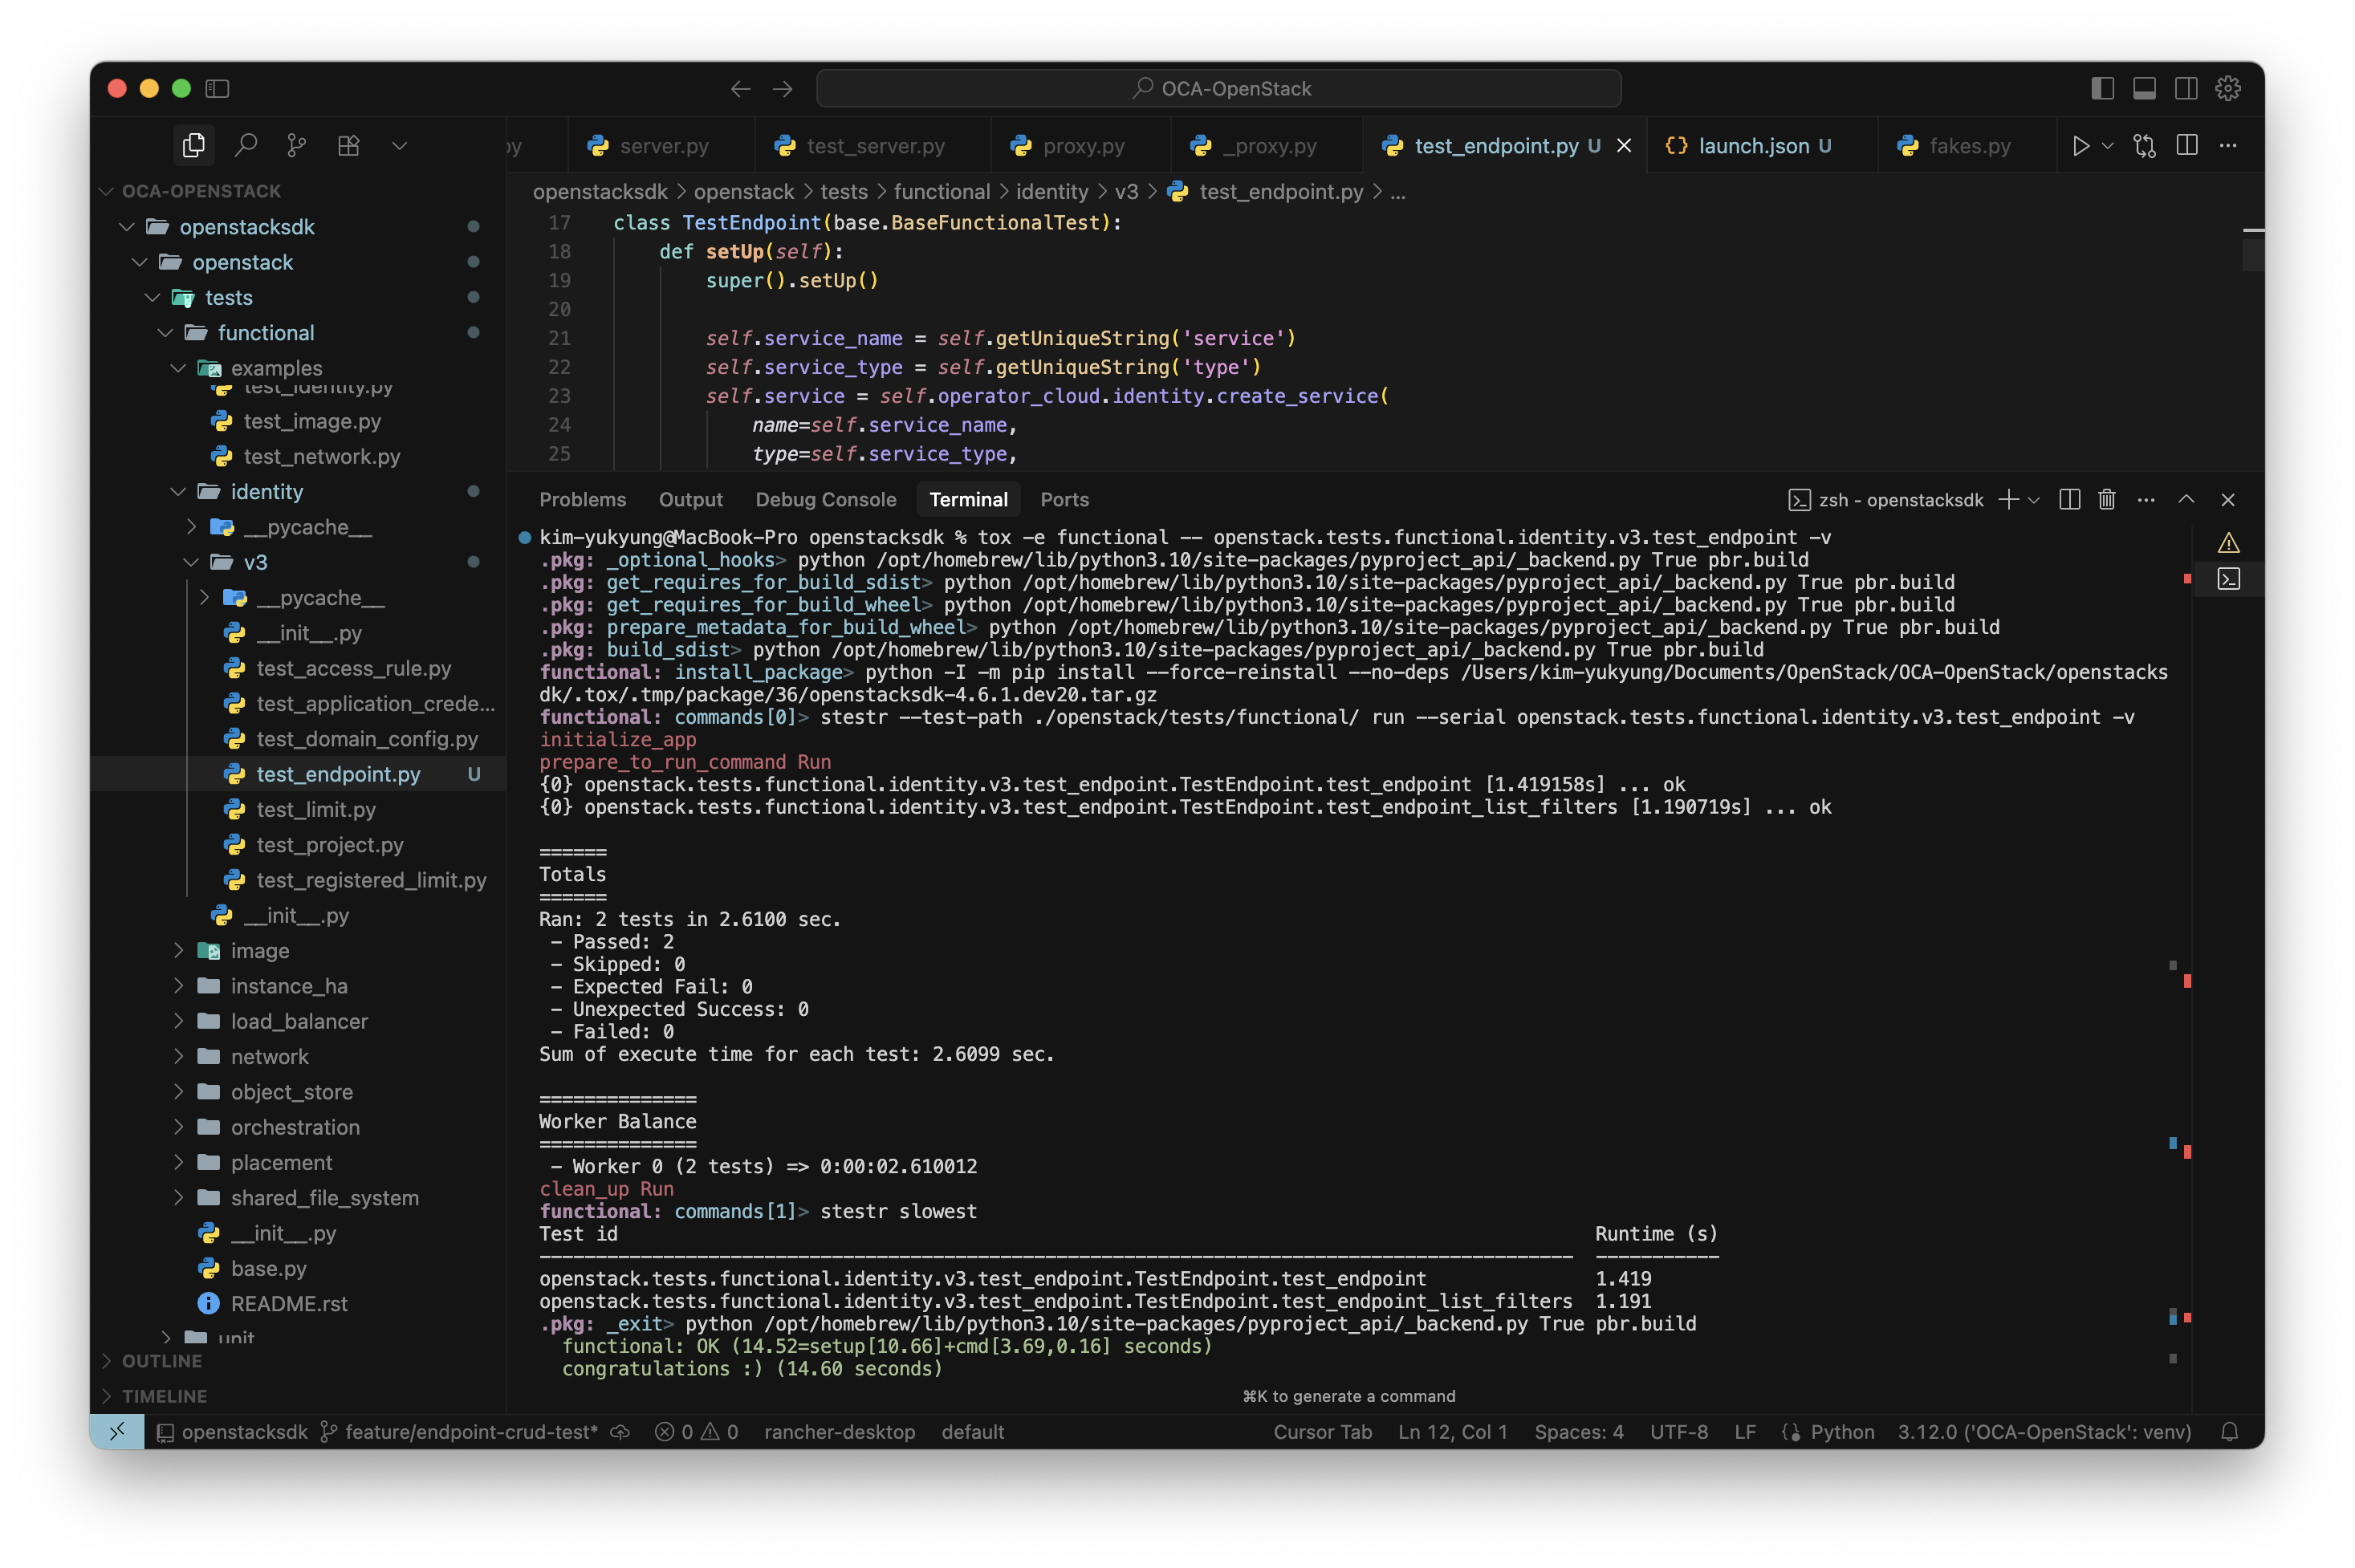
Task: Open base.py in explorer
Action: pos(268,1268)
